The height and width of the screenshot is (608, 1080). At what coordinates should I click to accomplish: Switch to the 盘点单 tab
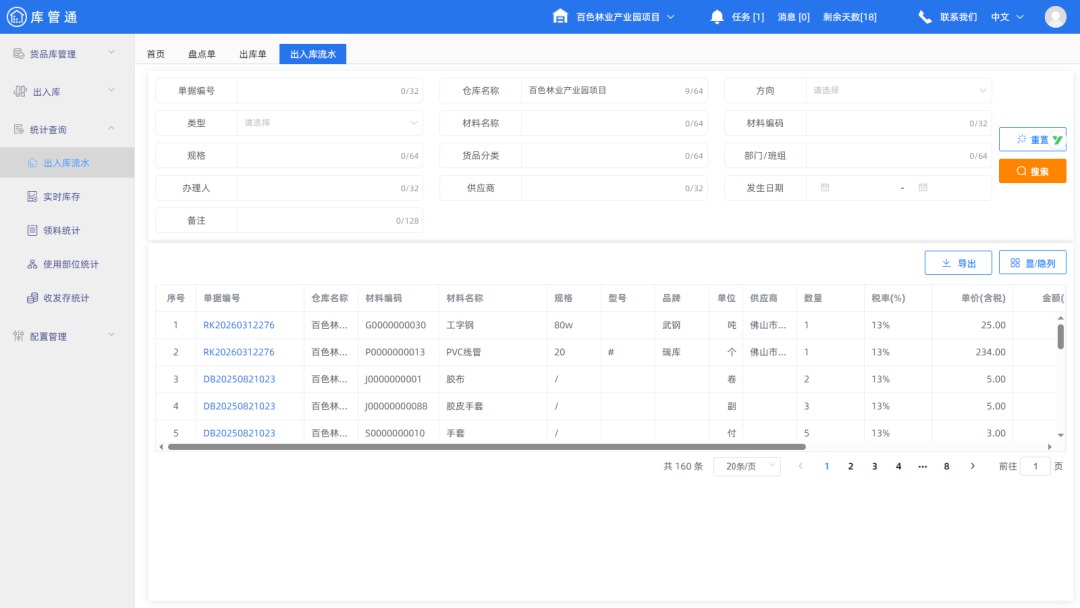(203, 53)
